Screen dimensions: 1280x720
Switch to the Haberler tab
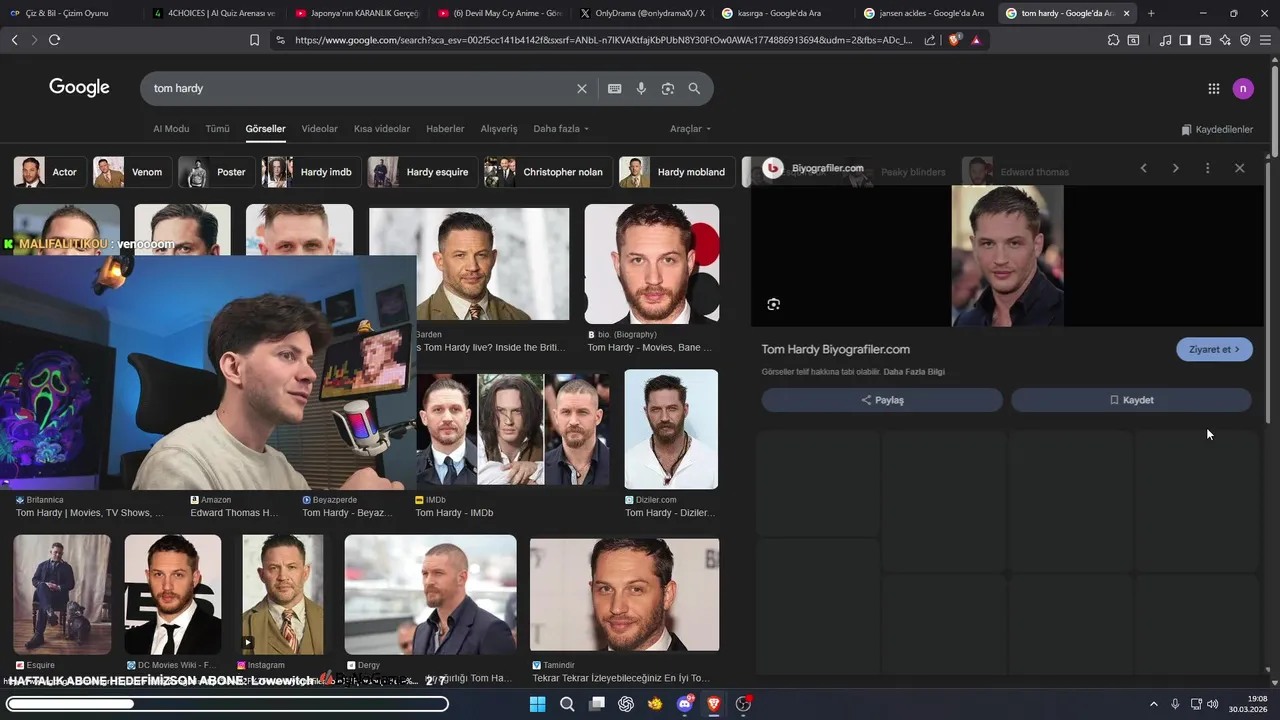click(x=445, y=129)
